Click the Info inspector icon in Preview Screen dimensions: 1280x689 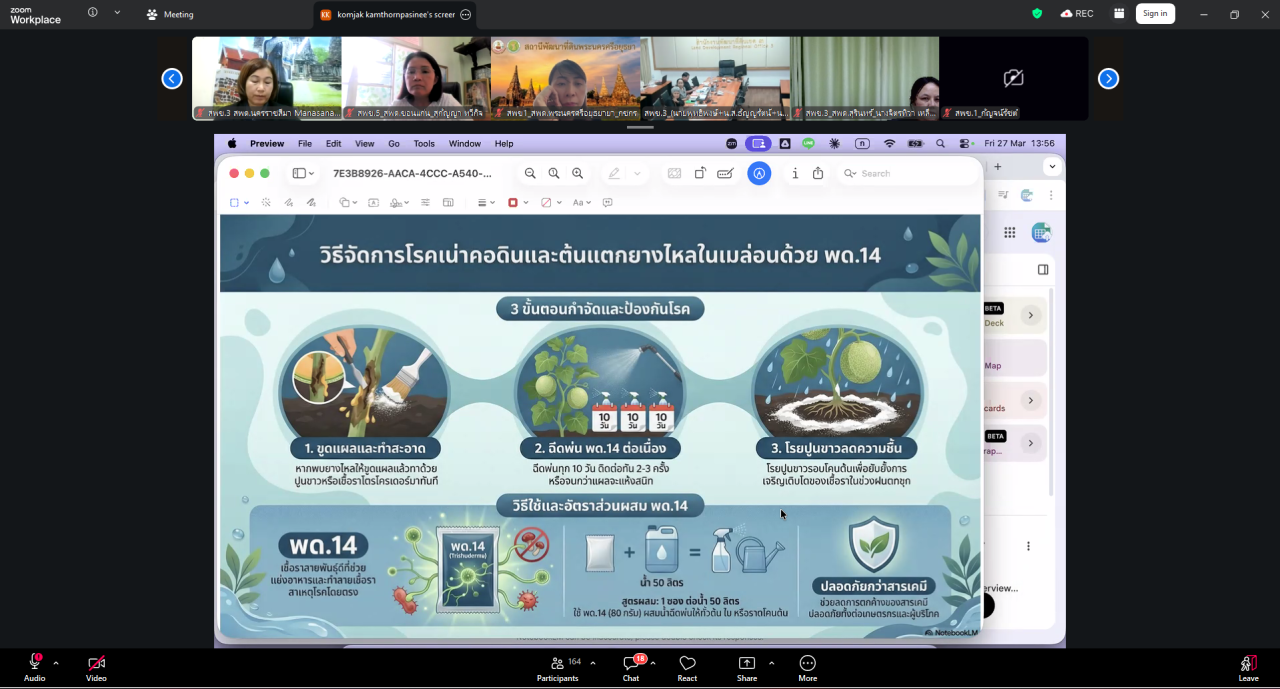796,173
